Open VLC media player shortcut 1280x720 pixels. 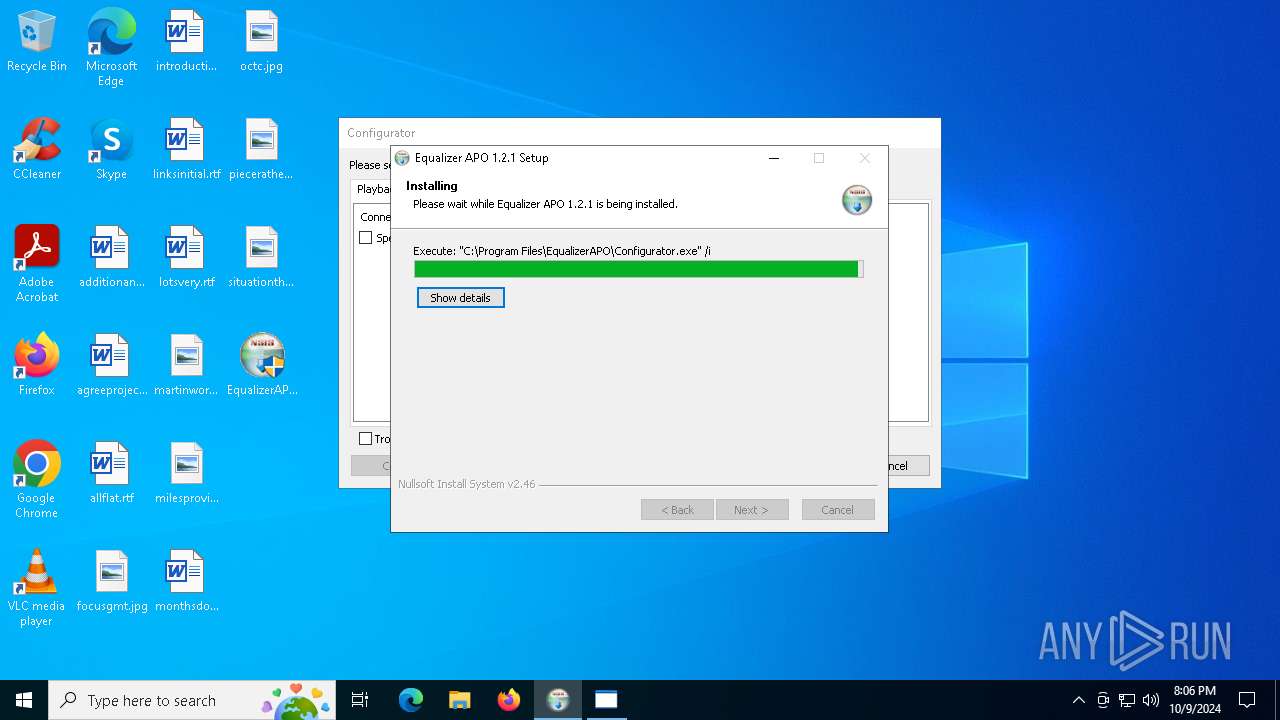37,588
